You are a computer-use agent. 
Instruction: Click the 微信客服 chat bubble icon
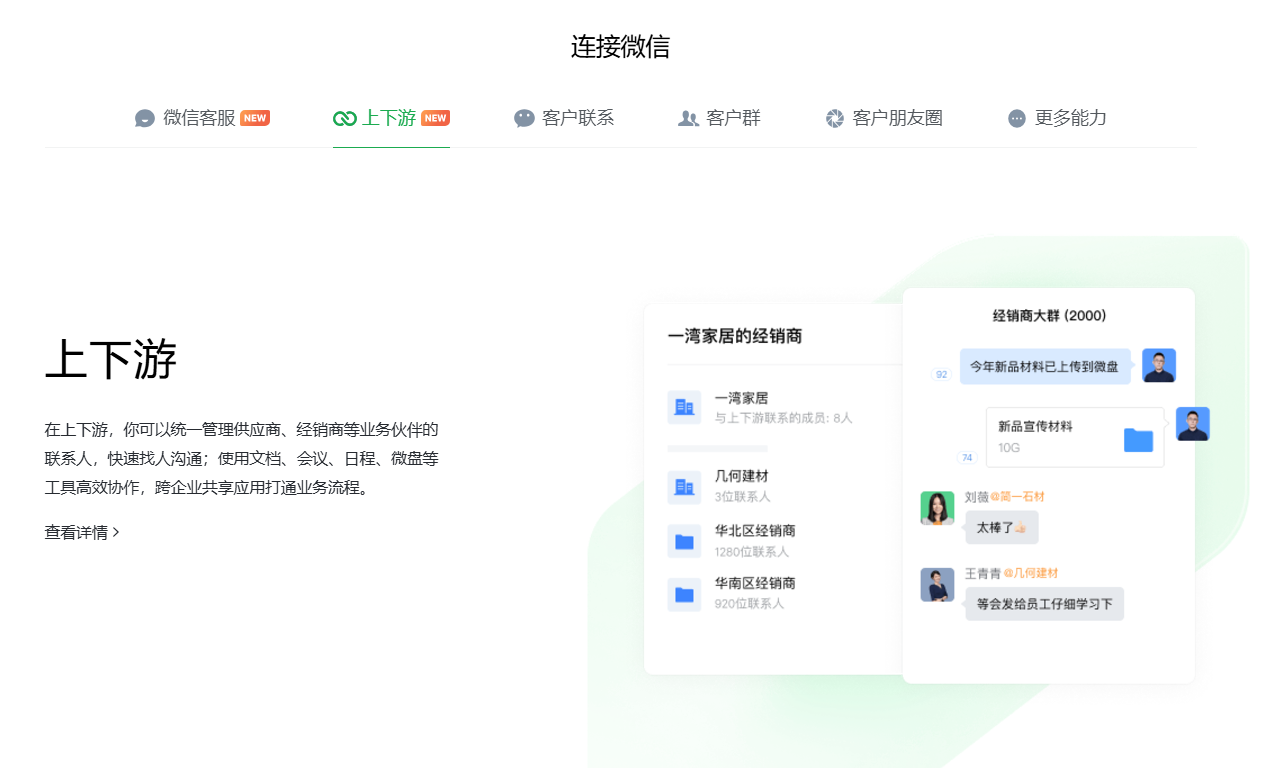tap(145, 118)
